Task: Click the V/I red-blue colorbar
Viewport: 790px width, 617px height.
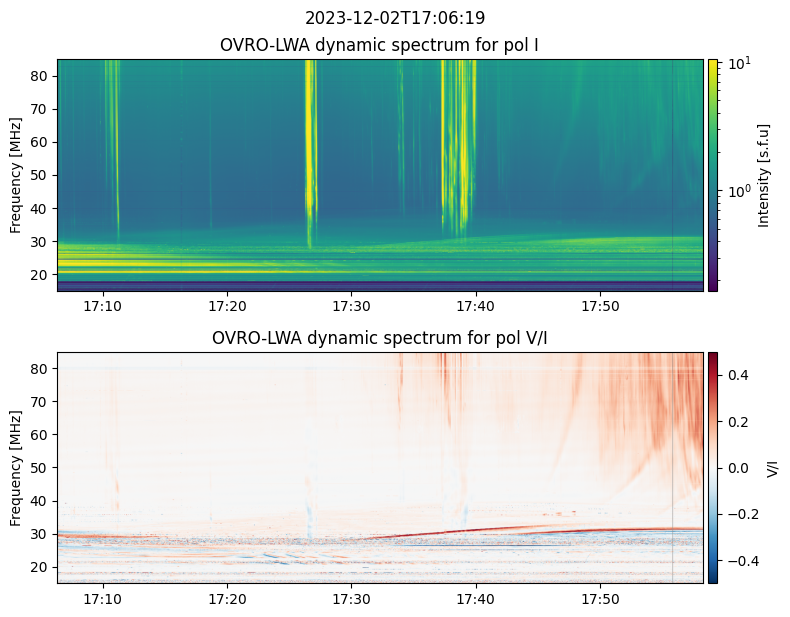Action: 713,468
